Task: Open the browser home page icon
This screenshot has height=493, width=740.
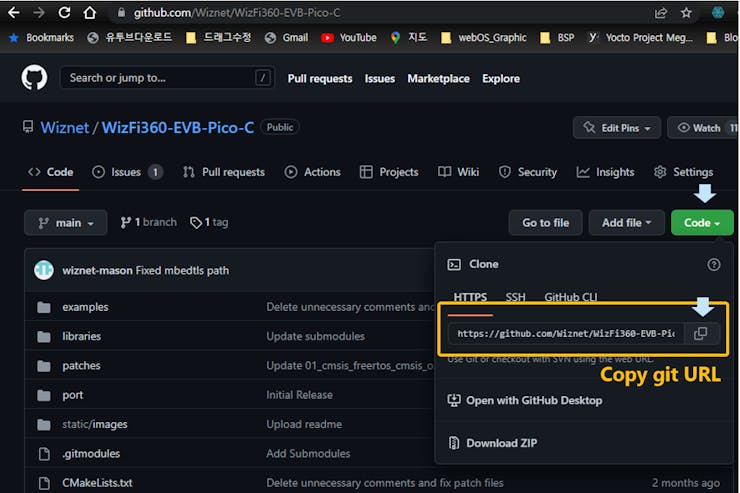Action: tap(90, 13)
